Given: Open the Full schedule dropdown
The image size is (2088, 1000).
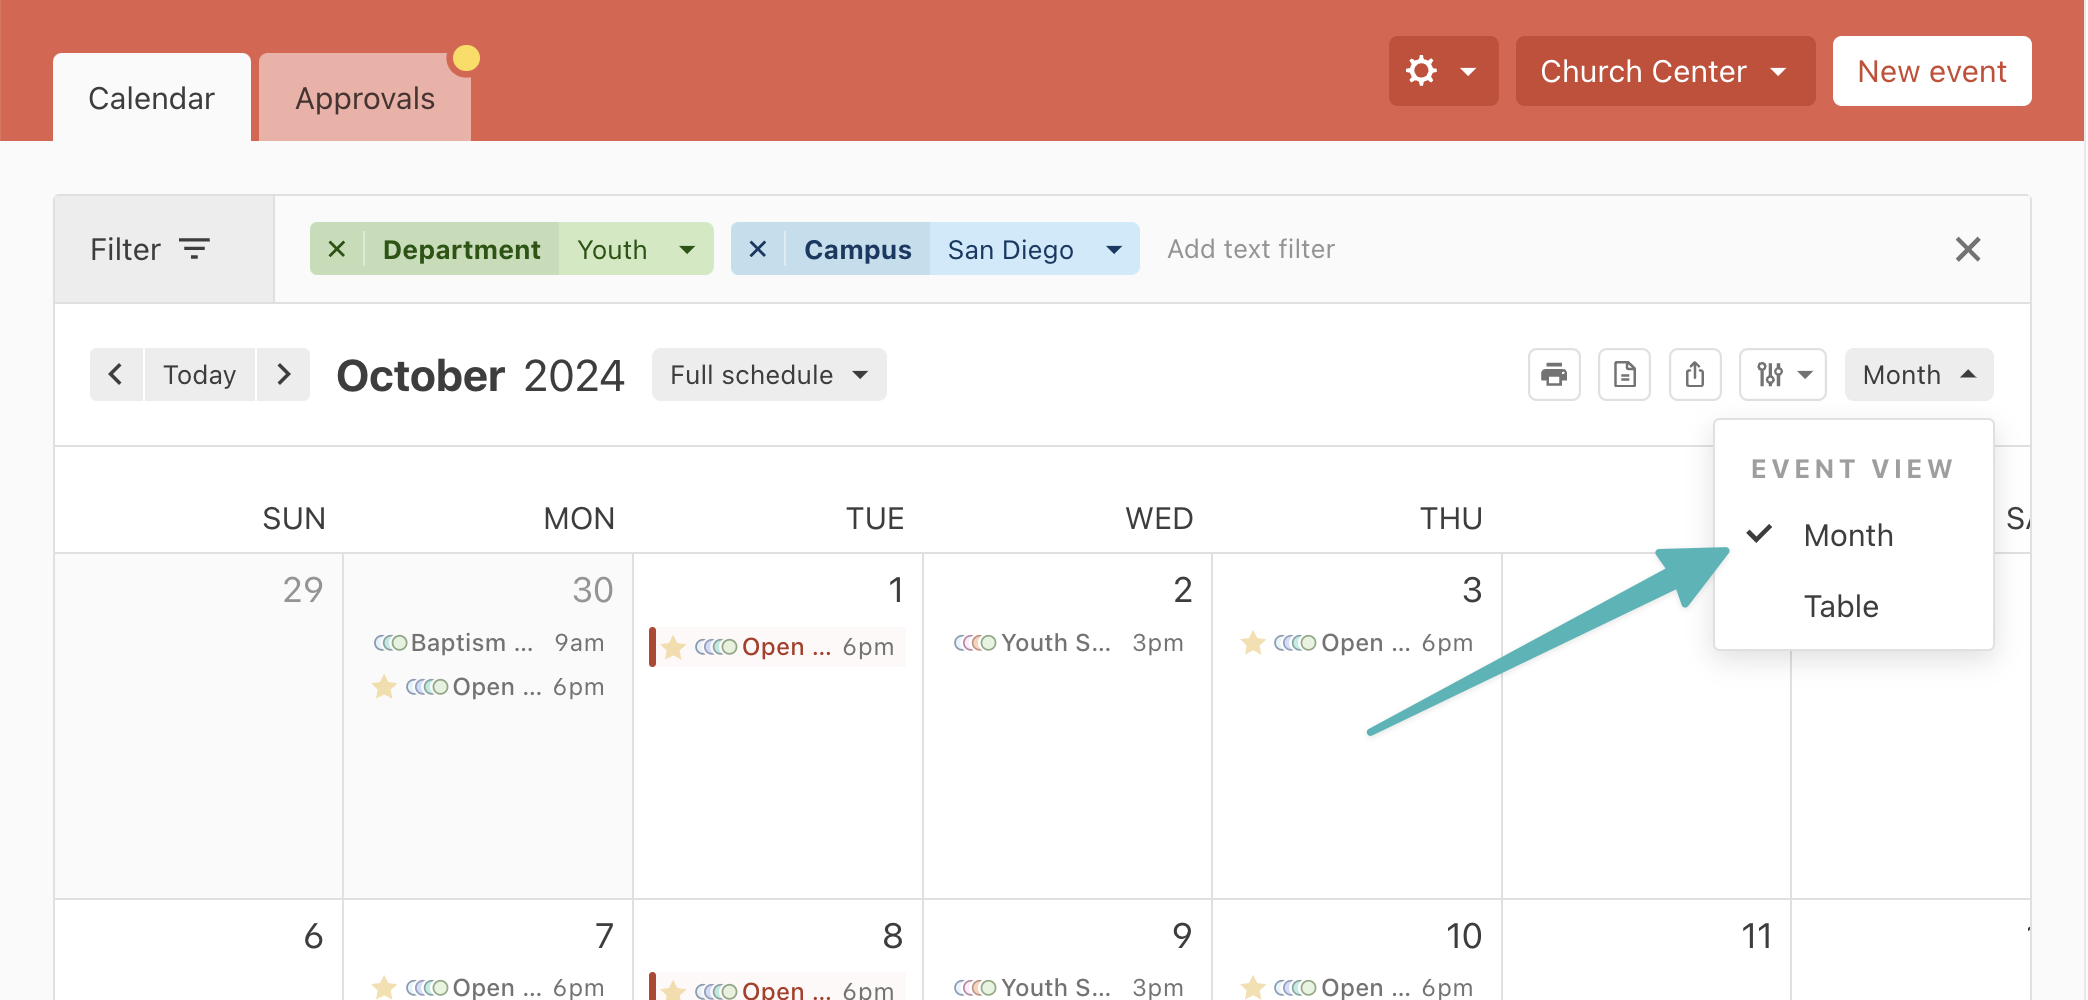Looking at the screenshot, I should [x=769, y=375].
